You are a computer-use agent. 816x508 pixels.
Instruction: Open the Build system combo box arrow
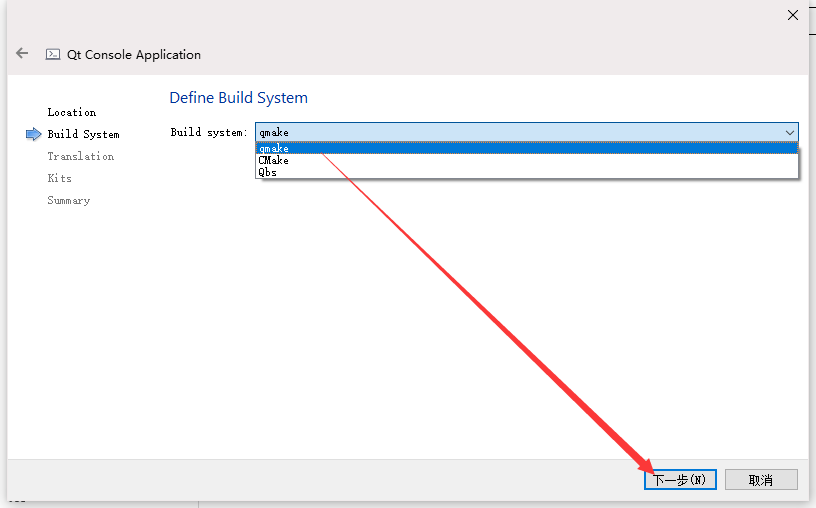[789, 133]
